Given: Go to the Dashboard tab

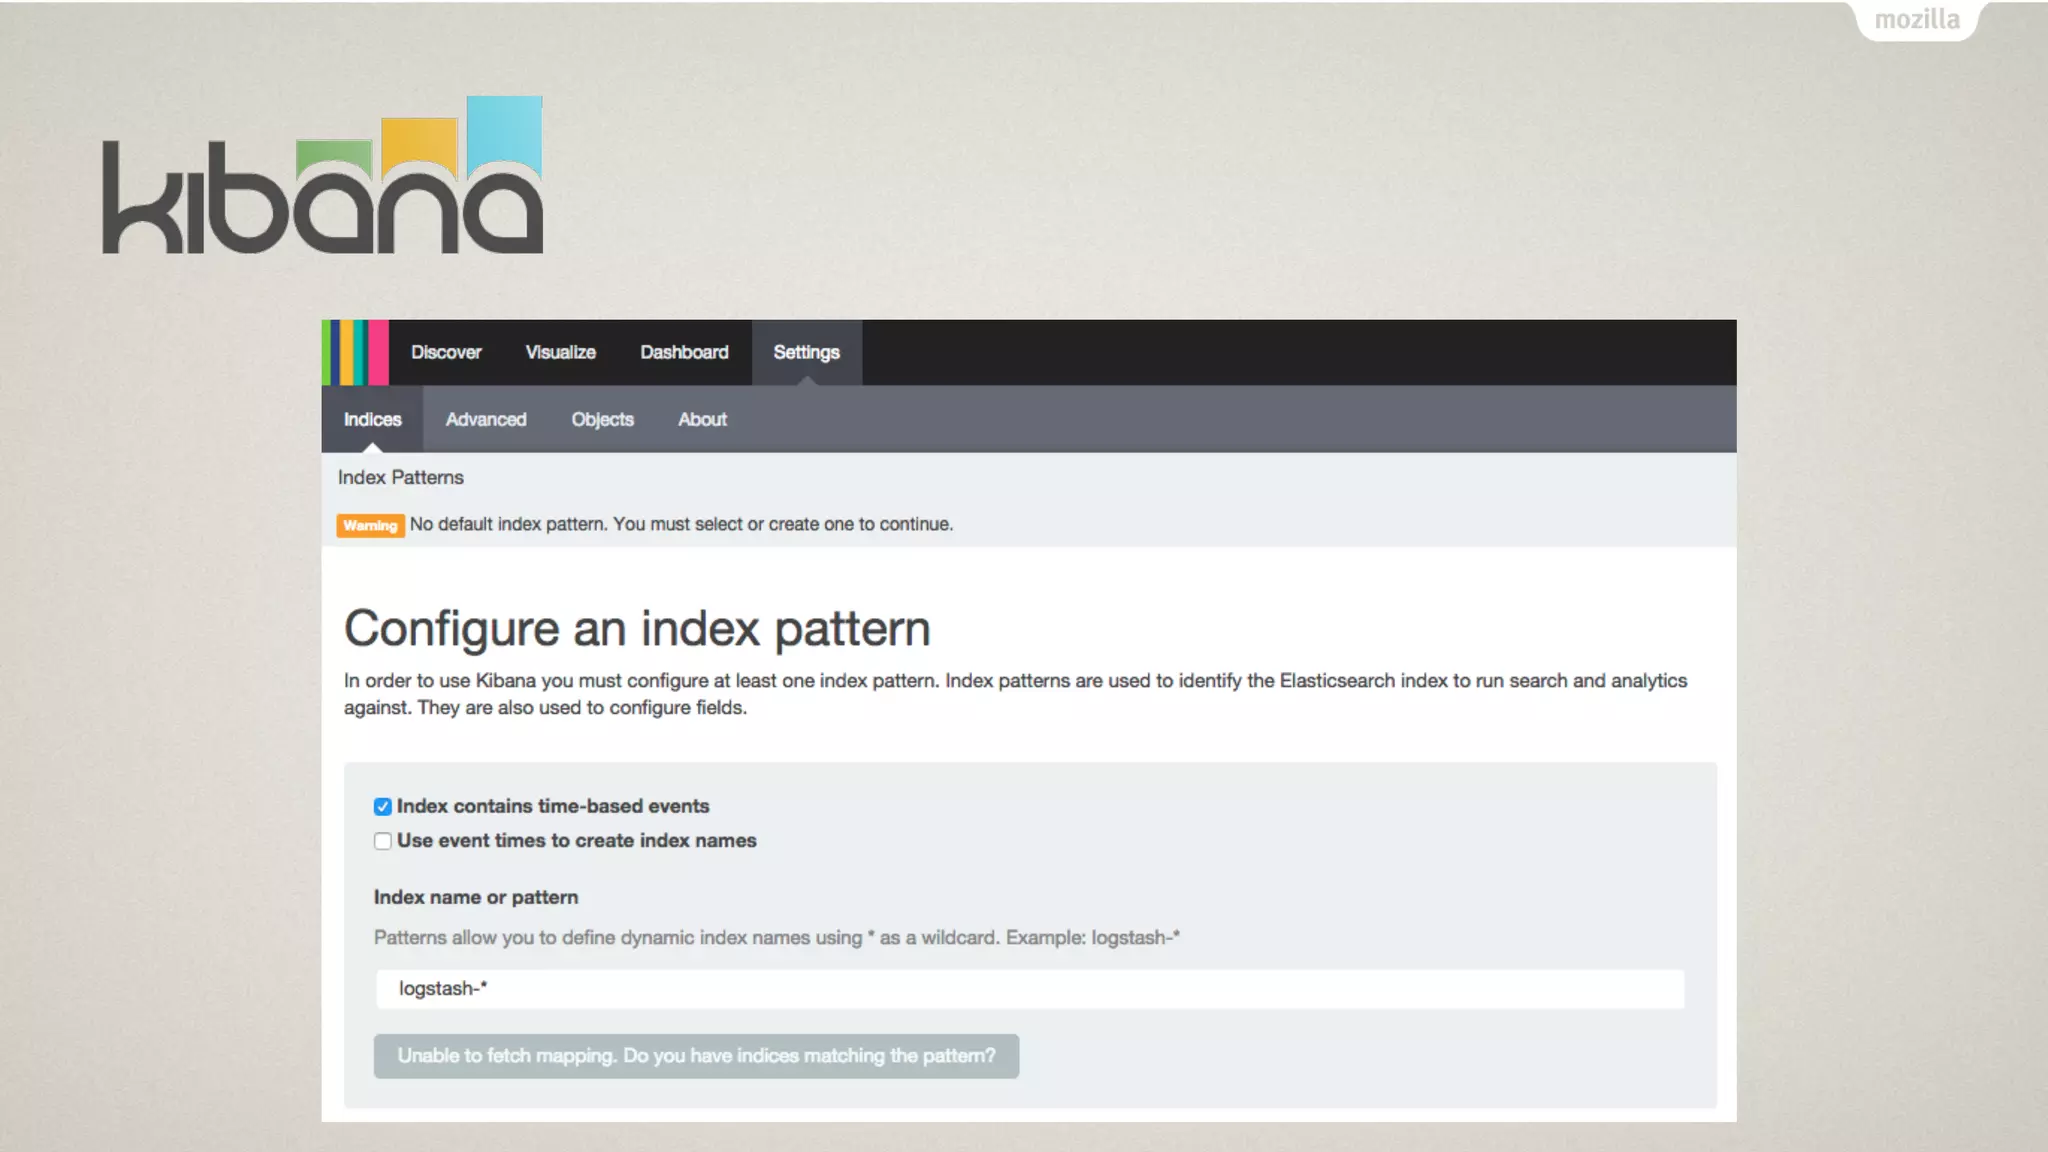Looking at the screenshot, I should 684,352.
